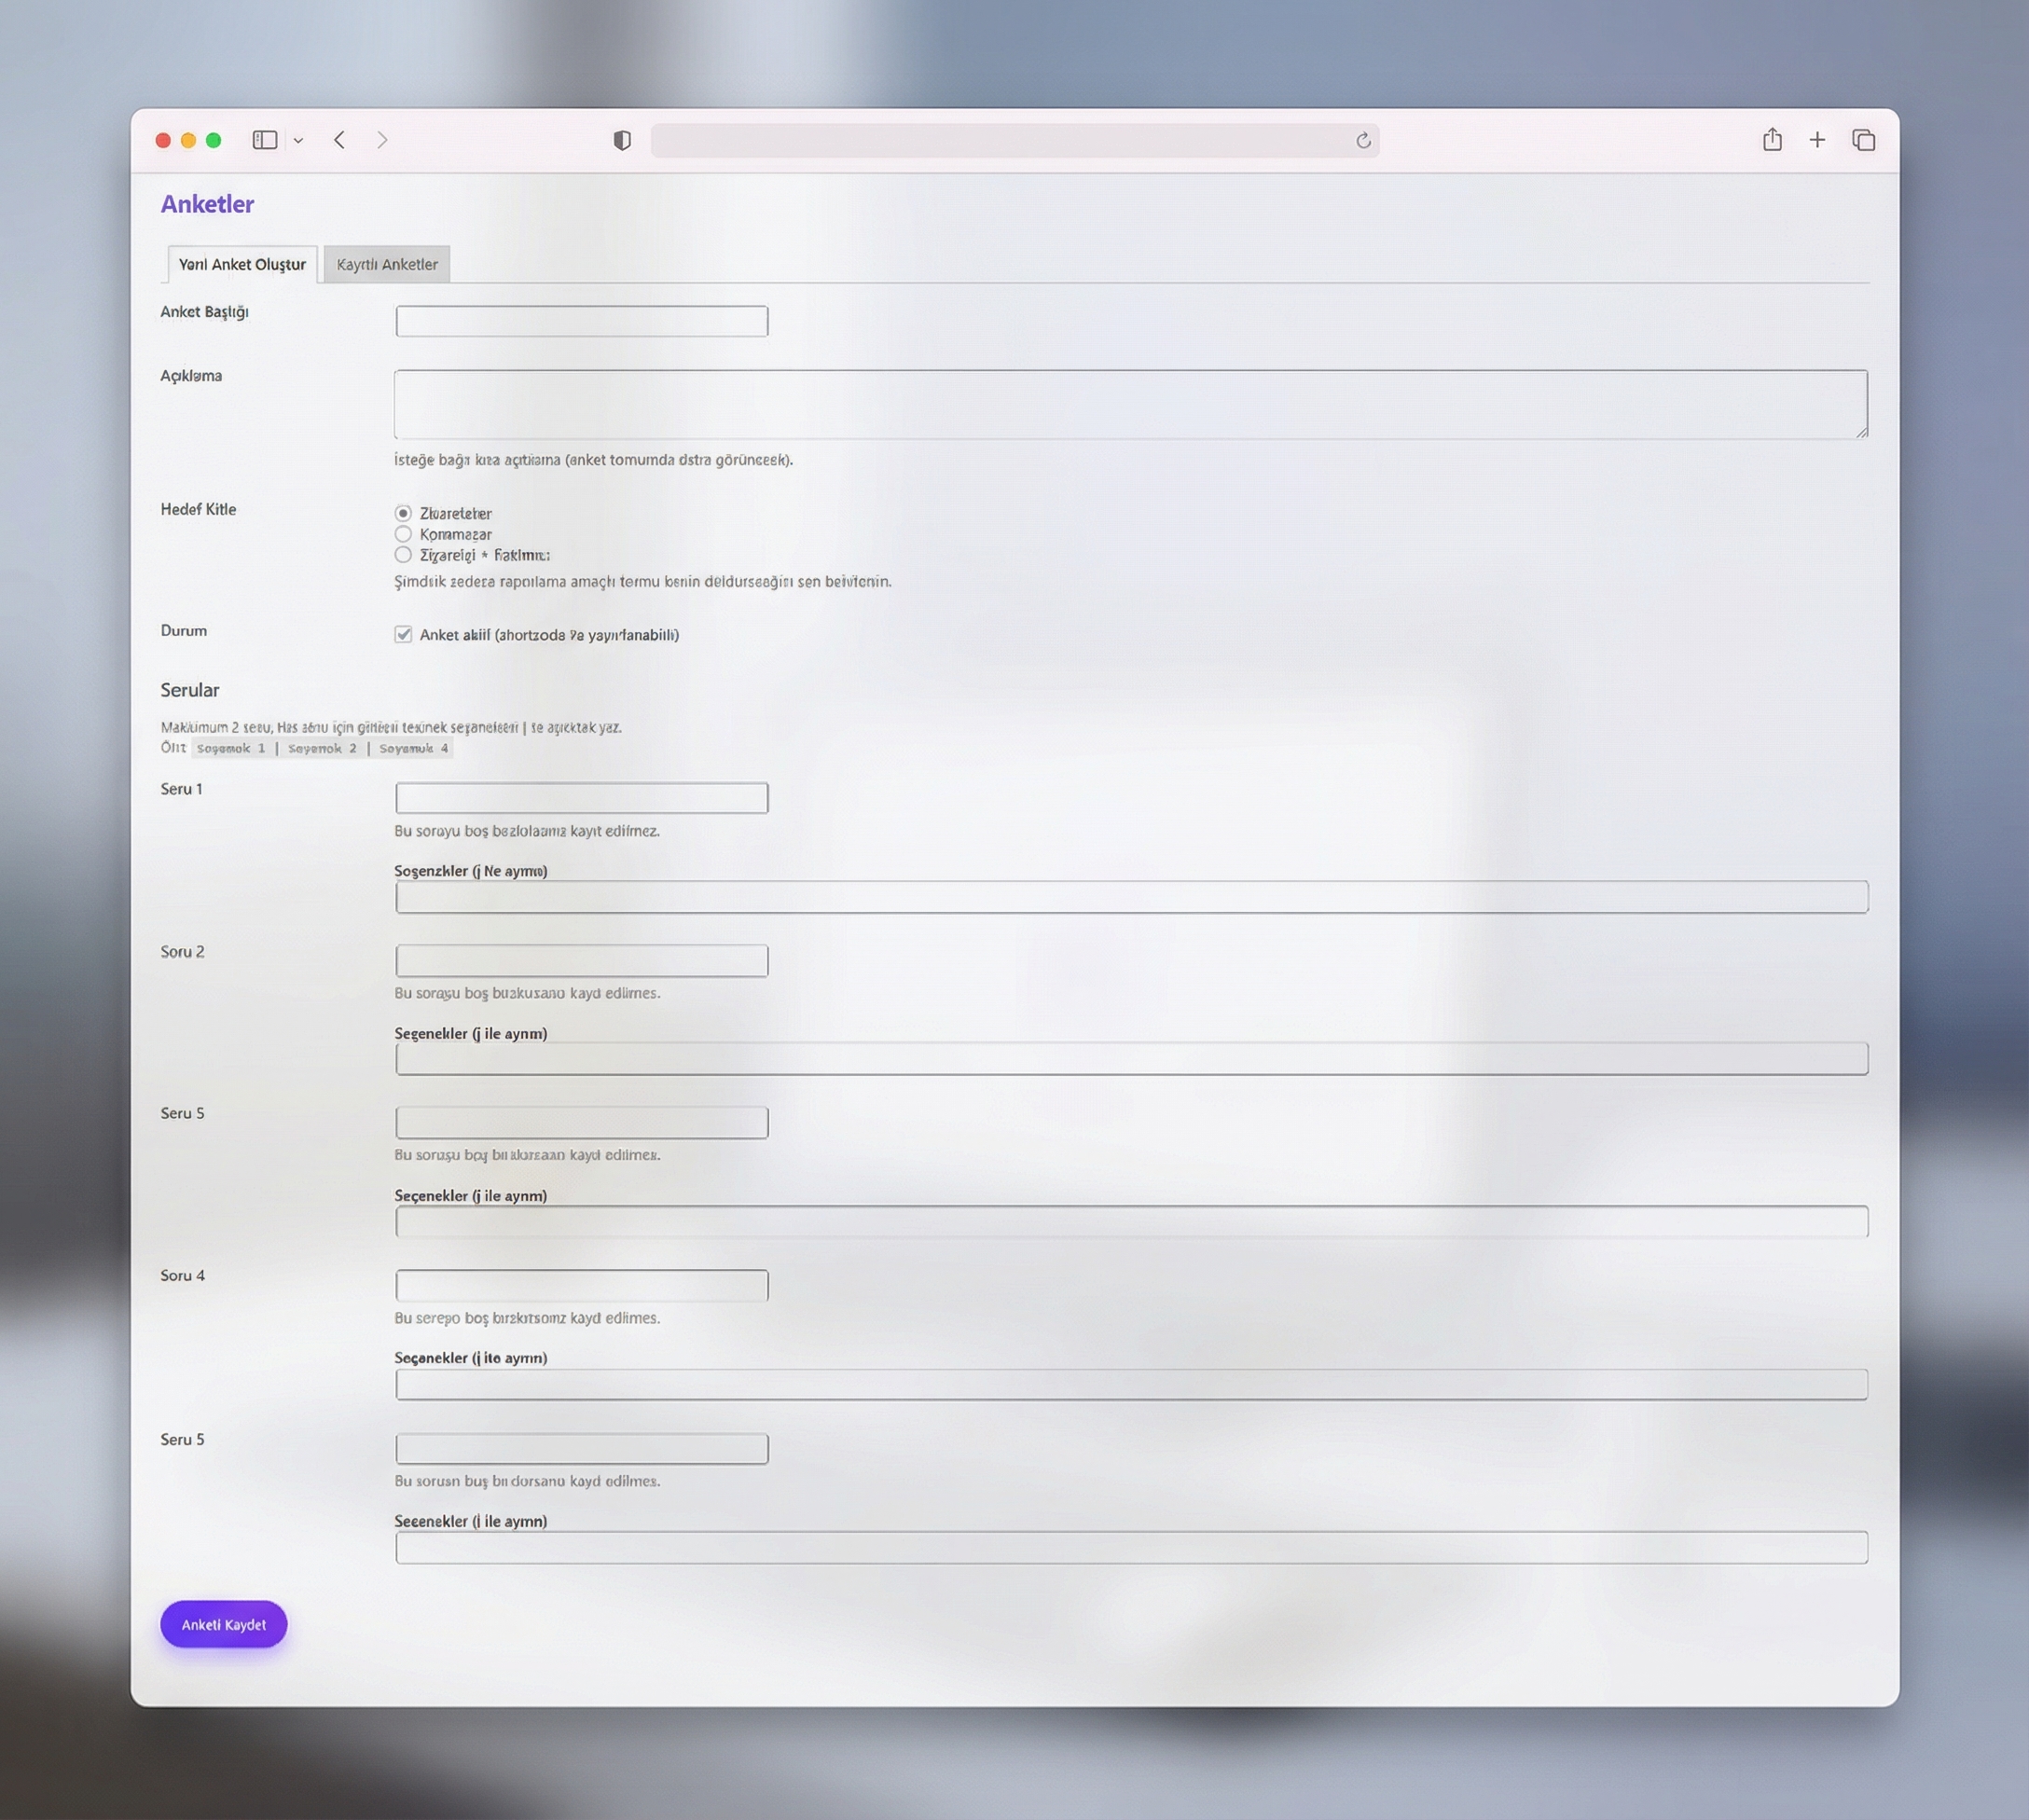Open the share icon in toolbar

1772,139
